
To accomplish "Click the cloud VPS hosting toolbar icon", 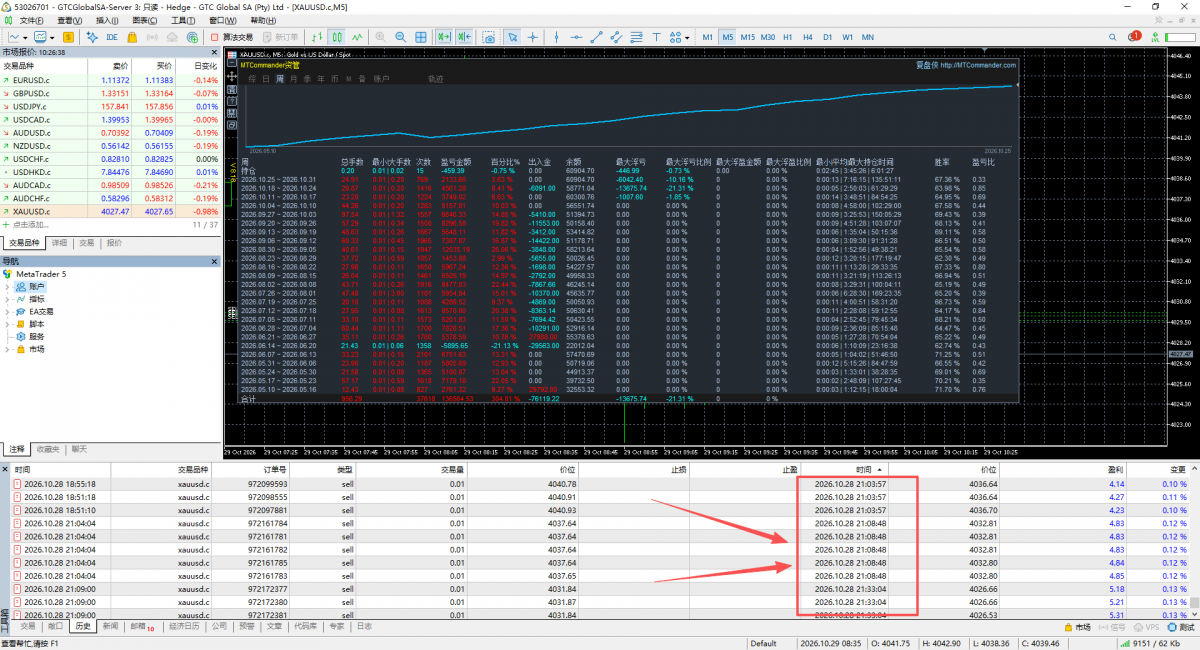I will pyautogui.click(x=173, y=37).
